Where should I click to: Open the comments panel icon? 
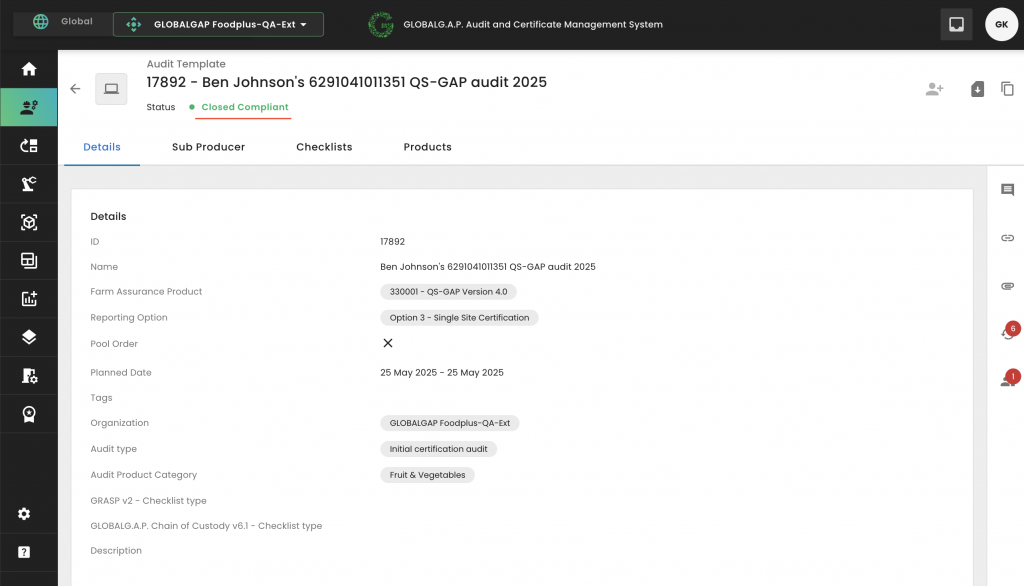1007,190
